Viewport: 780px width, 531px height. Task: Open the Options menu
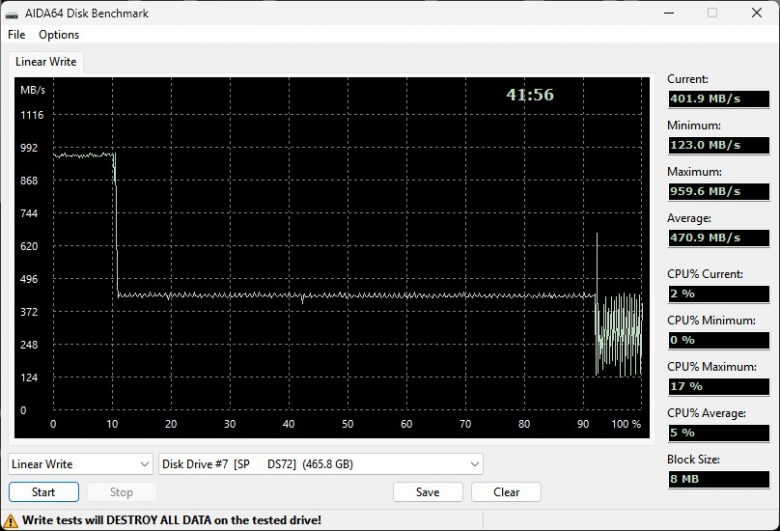click(59, 34)
